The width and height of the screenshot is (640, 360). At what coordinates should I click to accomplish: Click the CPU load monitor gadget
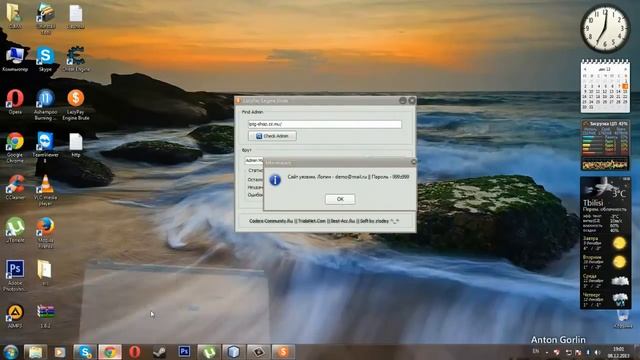coord(605,145)
